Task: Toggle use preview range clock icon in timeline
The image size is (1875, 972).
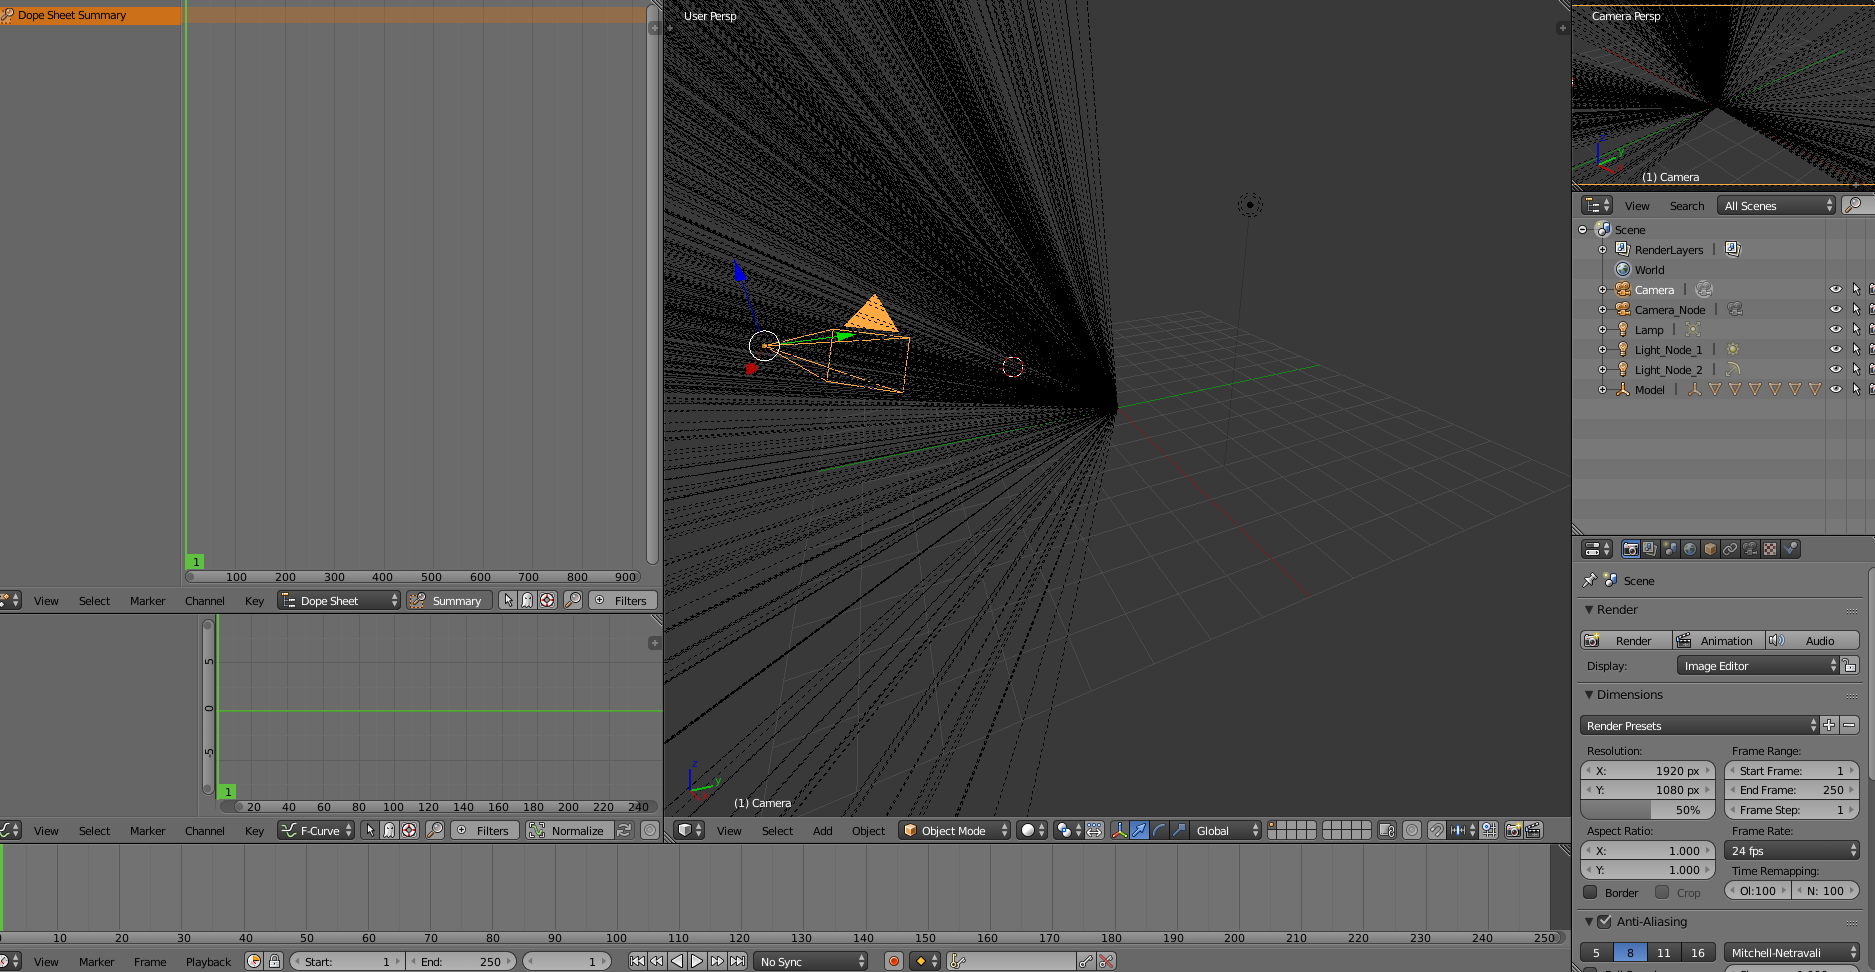Action: point(254,961)
